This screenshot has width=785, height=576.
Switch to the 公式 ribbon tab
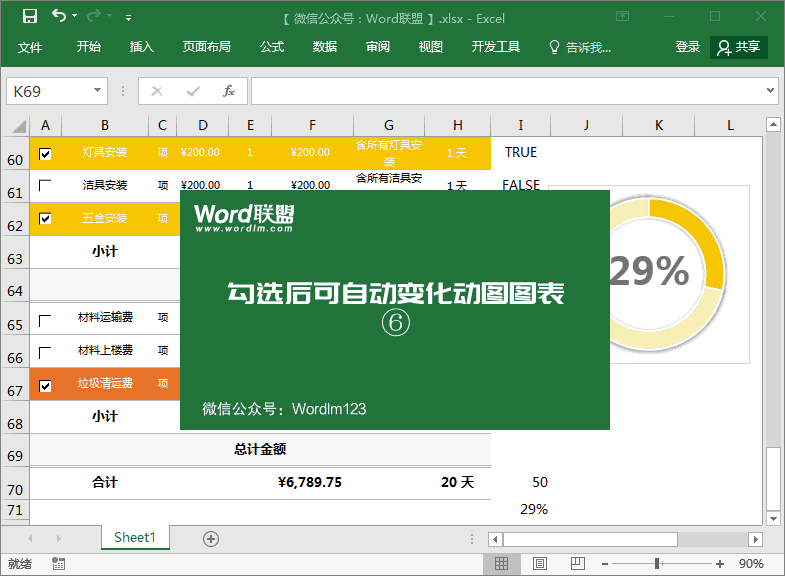(x=272, y=47)
